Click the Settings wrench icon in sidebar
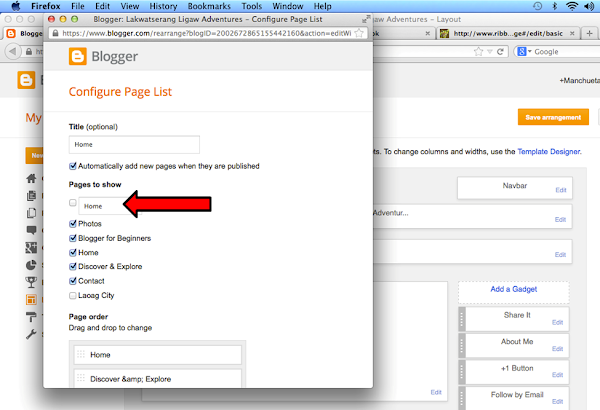The height and width of the screenshot is (410, 600). coord(31,334)
